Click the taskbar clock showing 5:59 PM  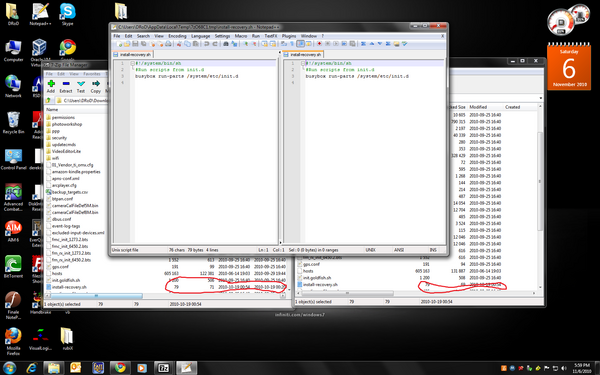click(x=581, y=368)
